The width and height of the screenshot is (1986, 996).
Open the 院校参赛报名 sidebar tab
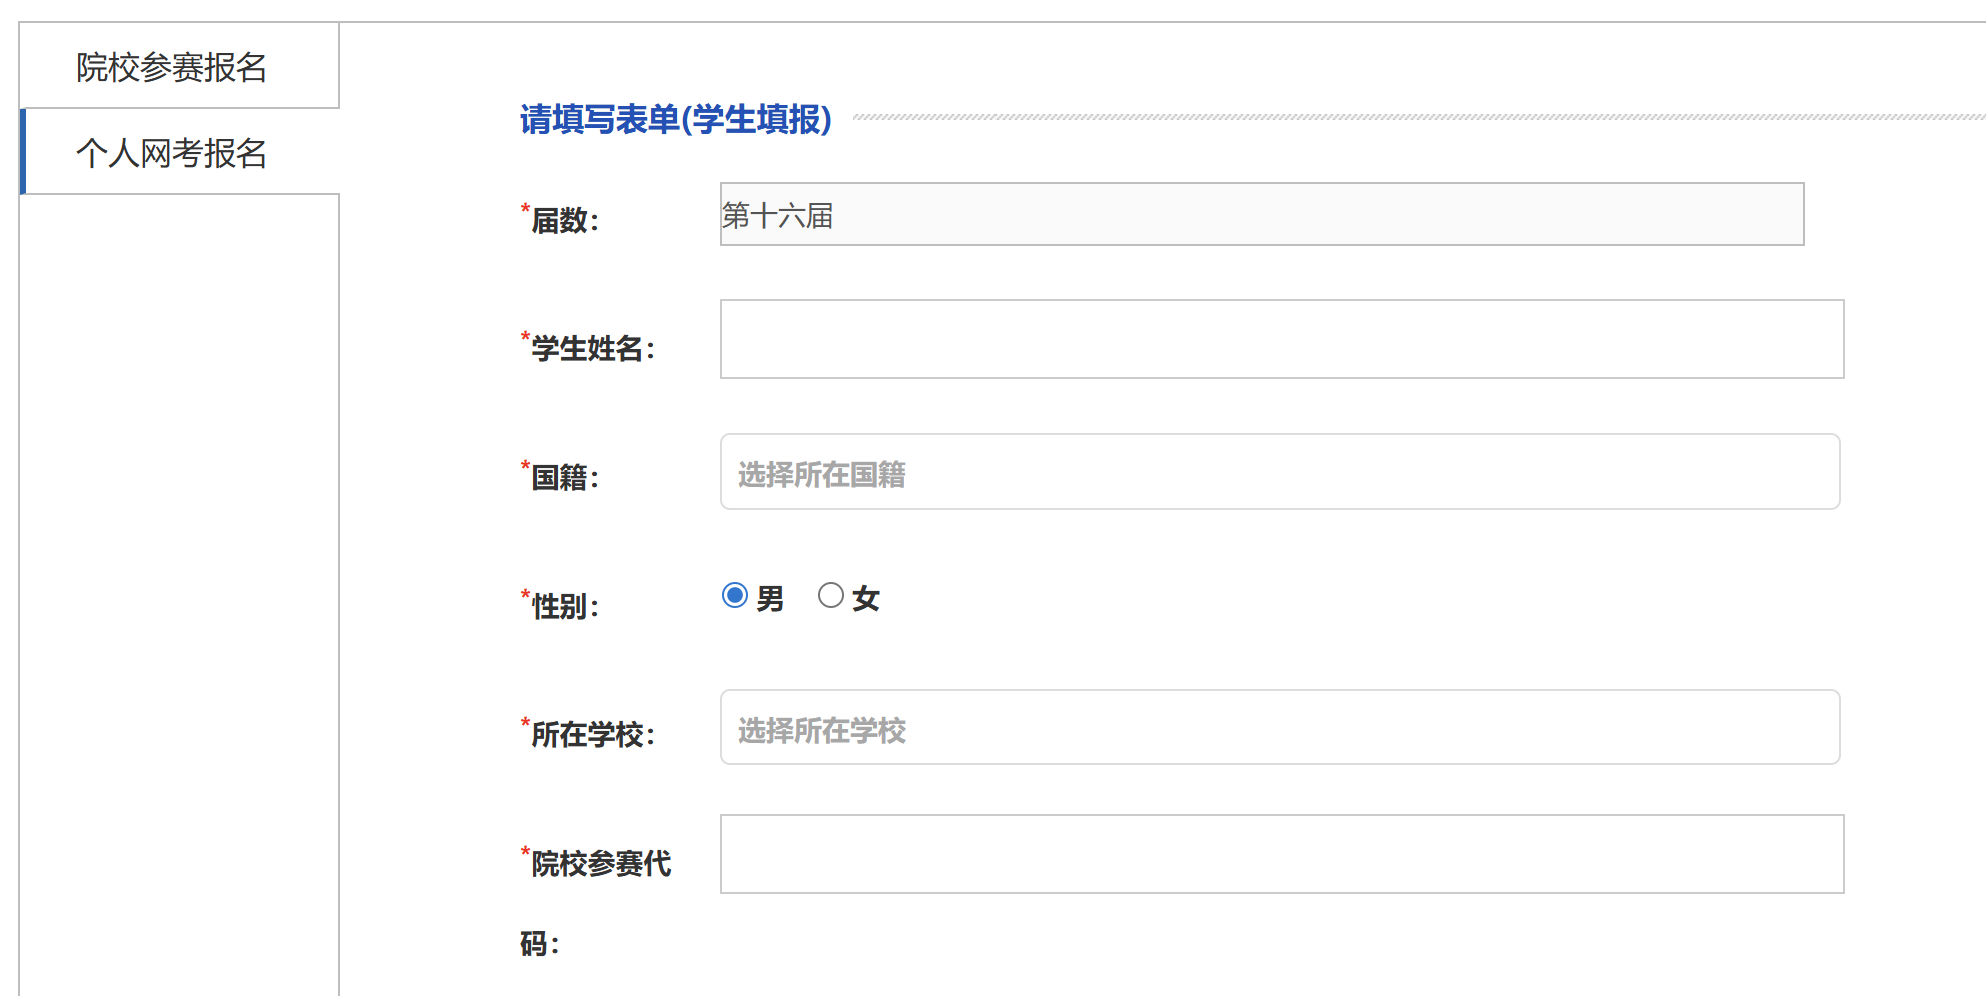(x=172, y=67)
